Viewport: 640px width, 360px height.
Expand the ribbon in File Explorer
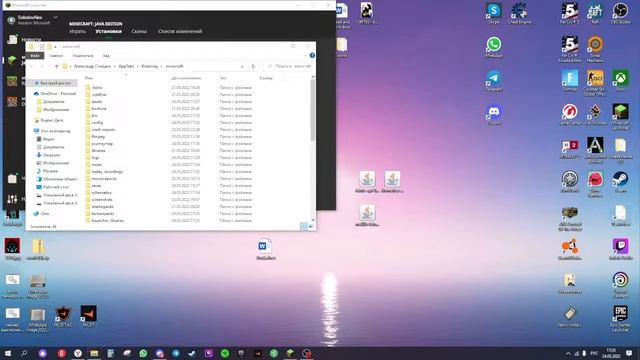coord(306,56)
